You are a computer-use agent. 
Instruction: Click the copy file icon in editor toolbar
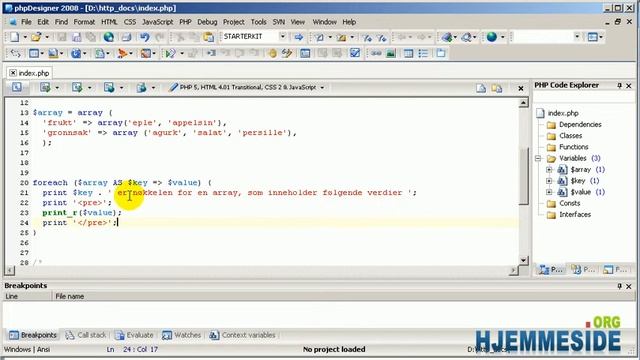(497, 88)
